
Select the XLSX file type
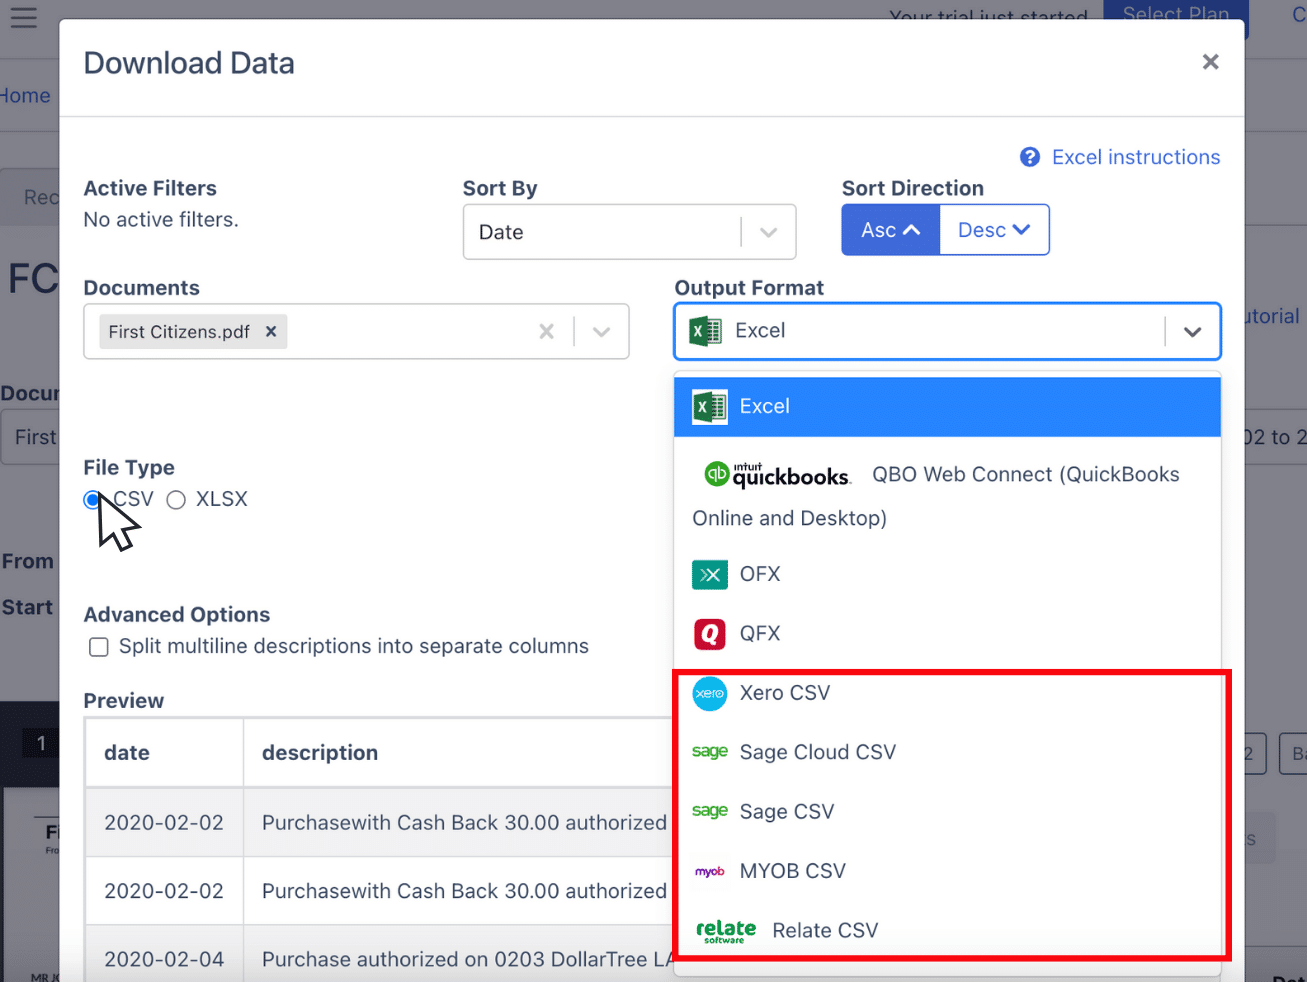[176, 500]
